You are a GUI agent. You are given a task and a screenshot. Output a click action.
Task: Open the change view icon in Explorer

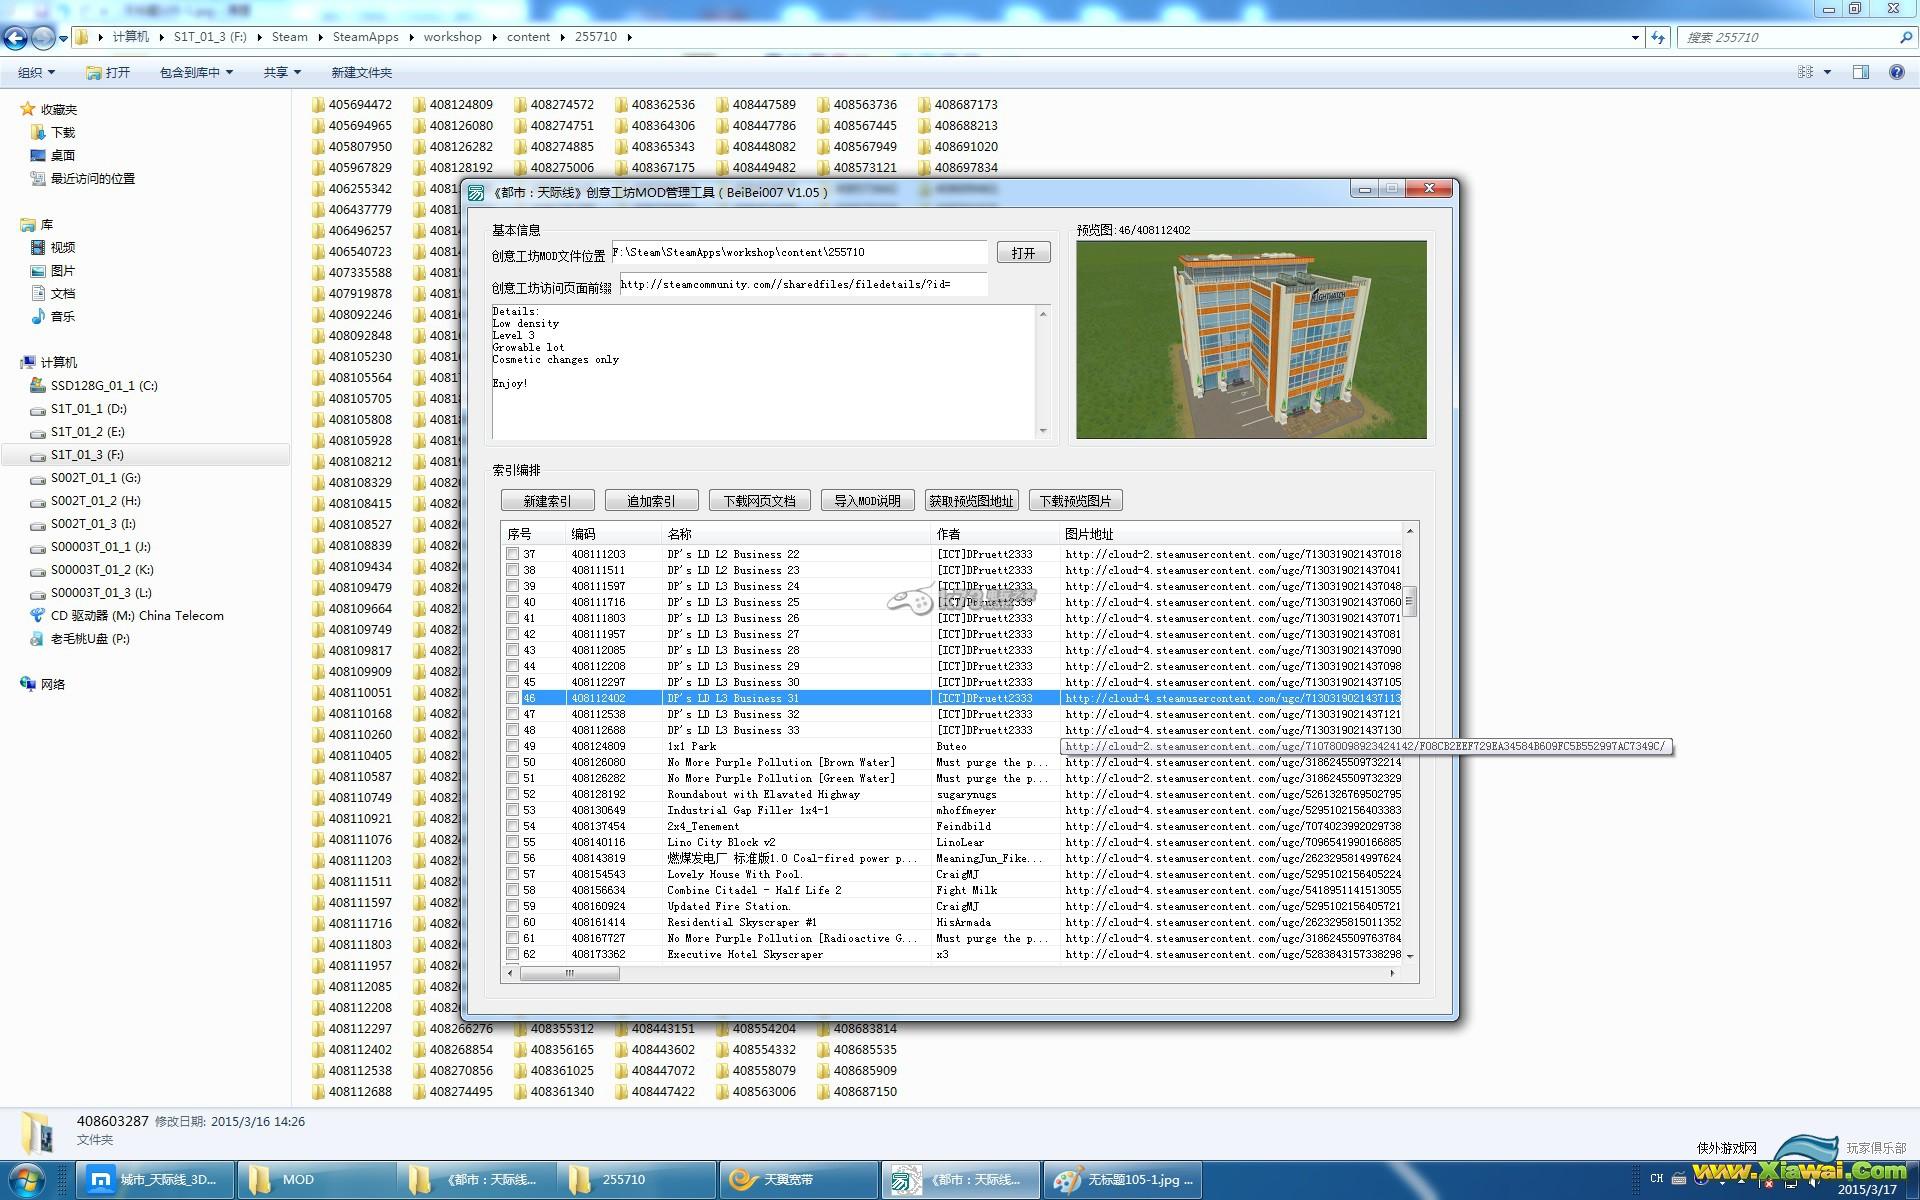1806,72
